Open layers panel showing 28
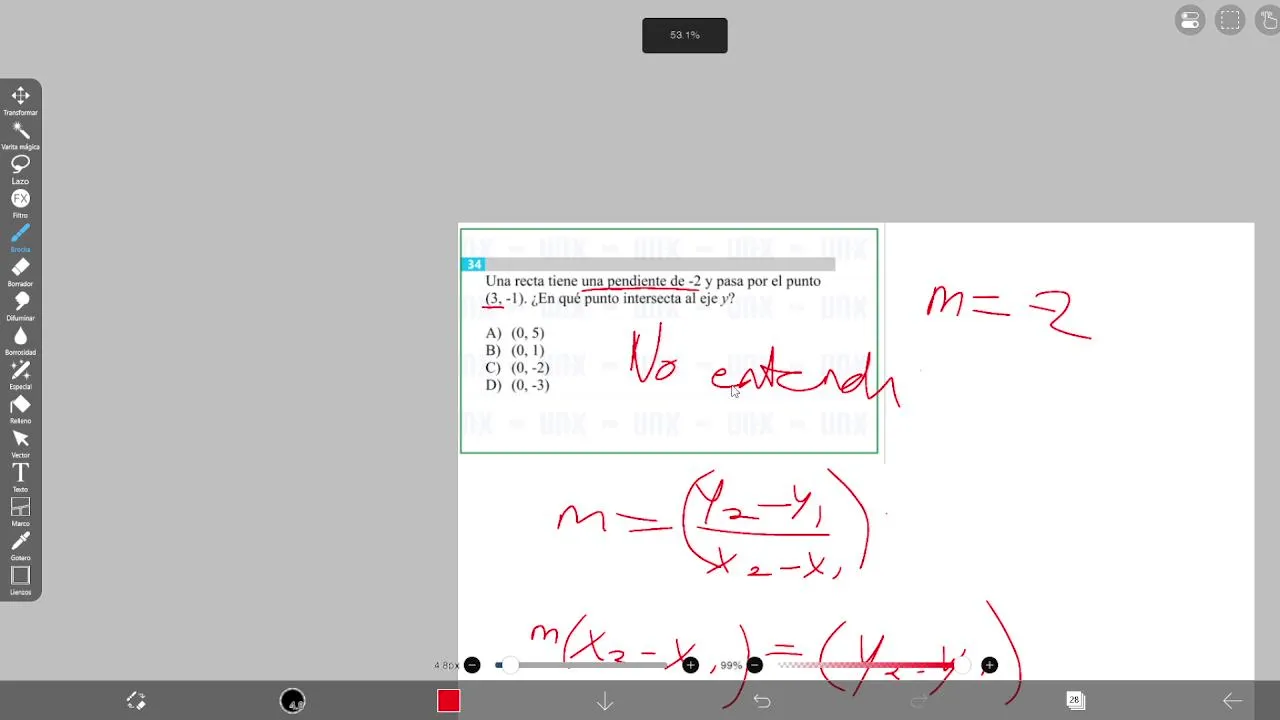1280x720 pixels. coord(1075,700)
